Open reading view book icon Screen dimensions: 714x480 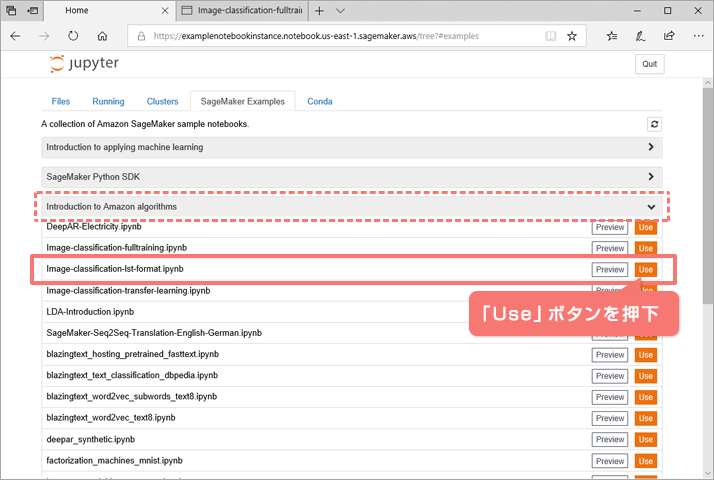[x=551, y=36]
